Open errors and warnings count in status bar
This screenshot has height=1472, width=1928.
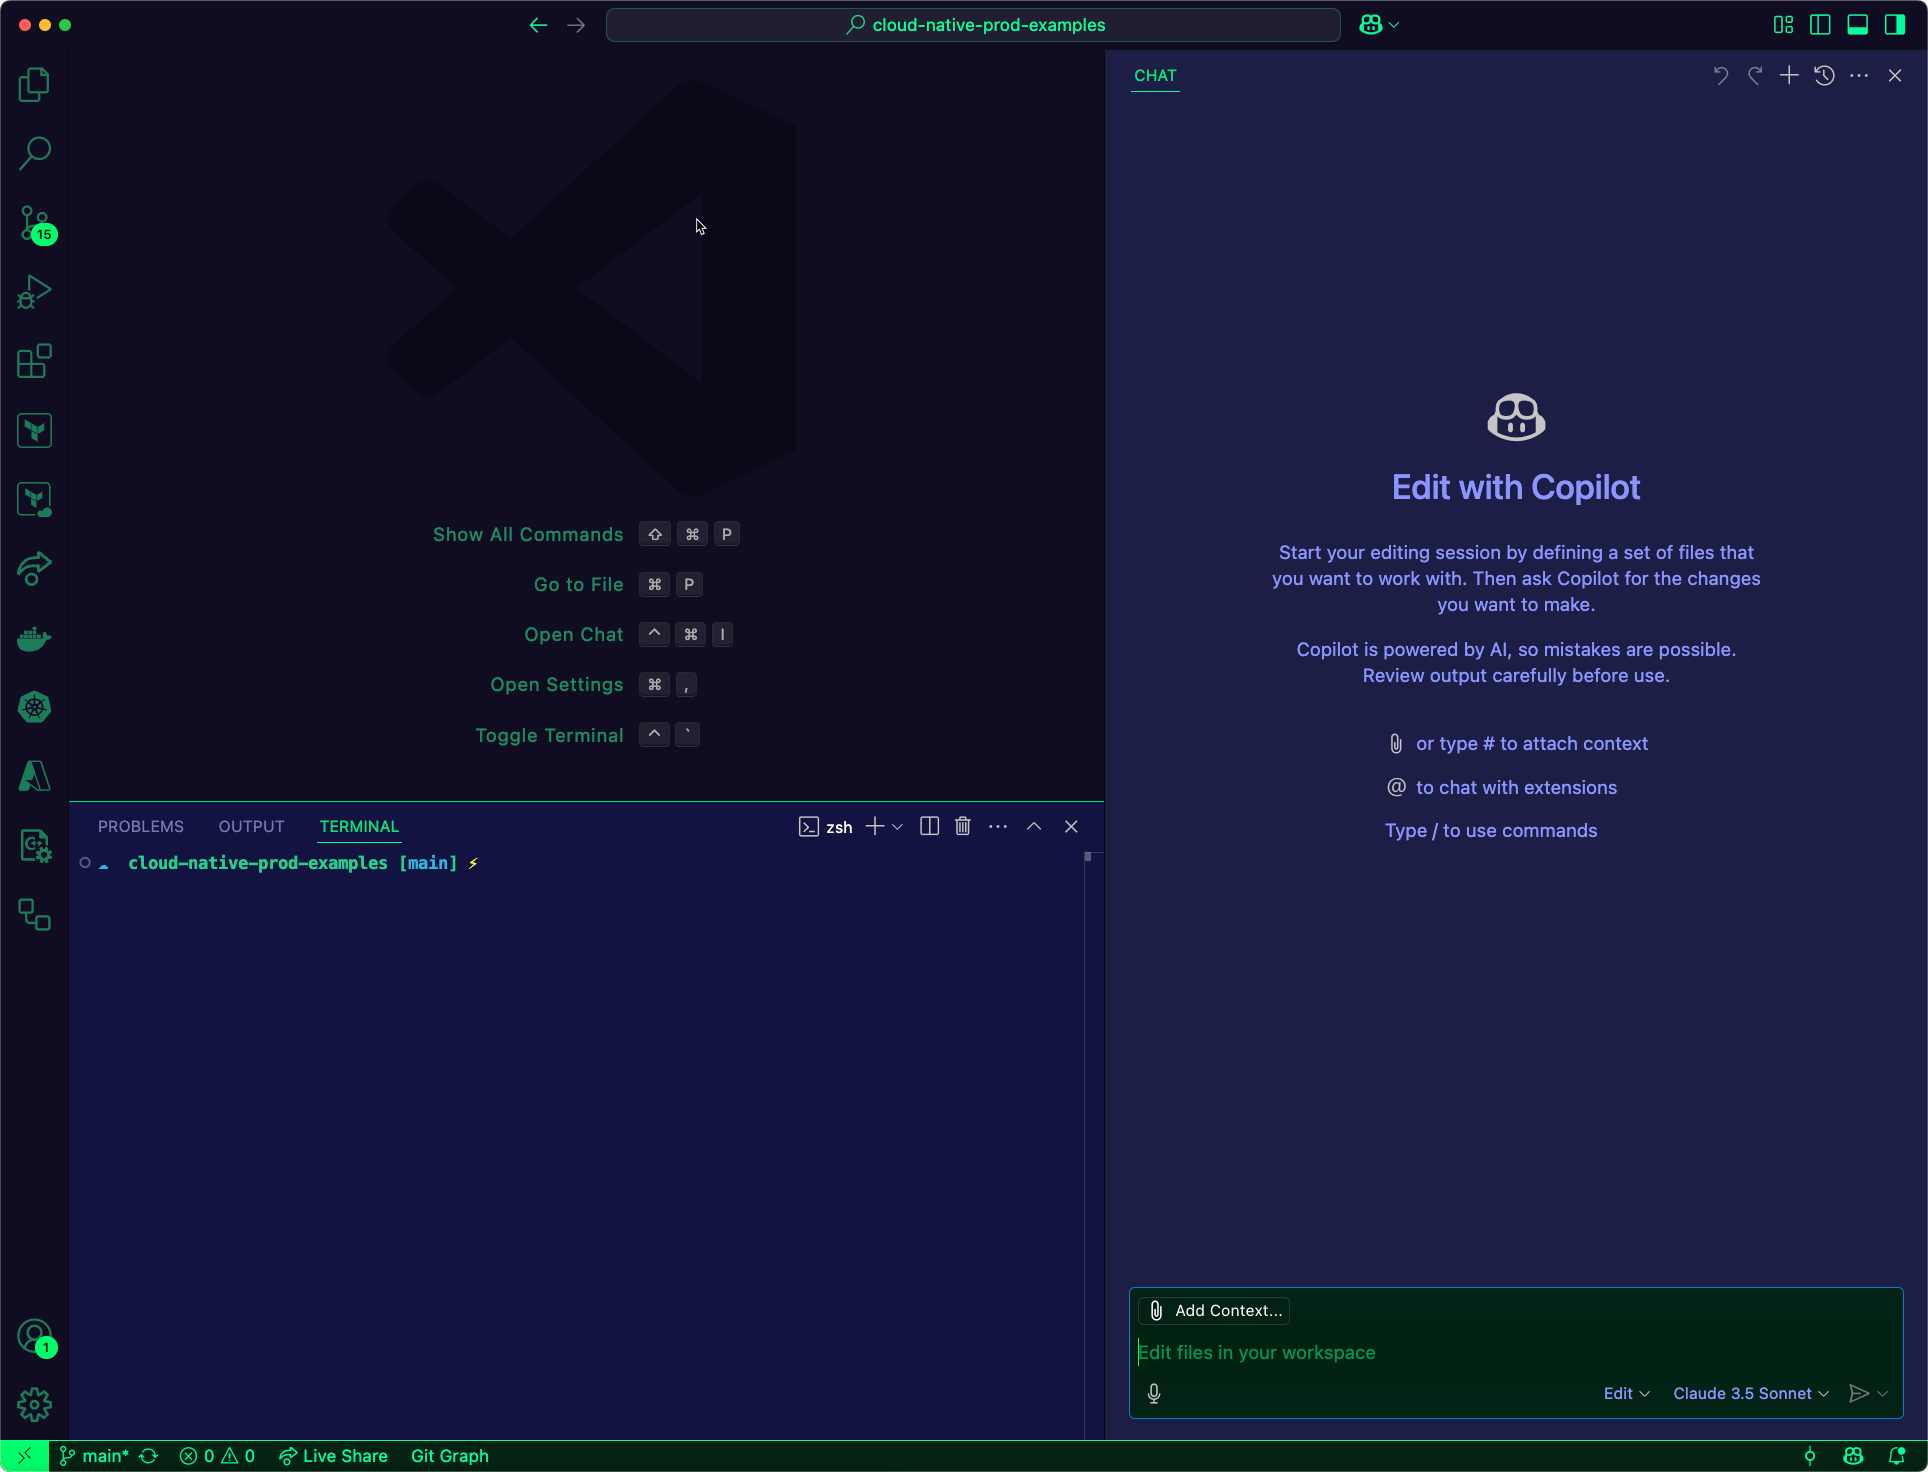[x=217, y=1456]
